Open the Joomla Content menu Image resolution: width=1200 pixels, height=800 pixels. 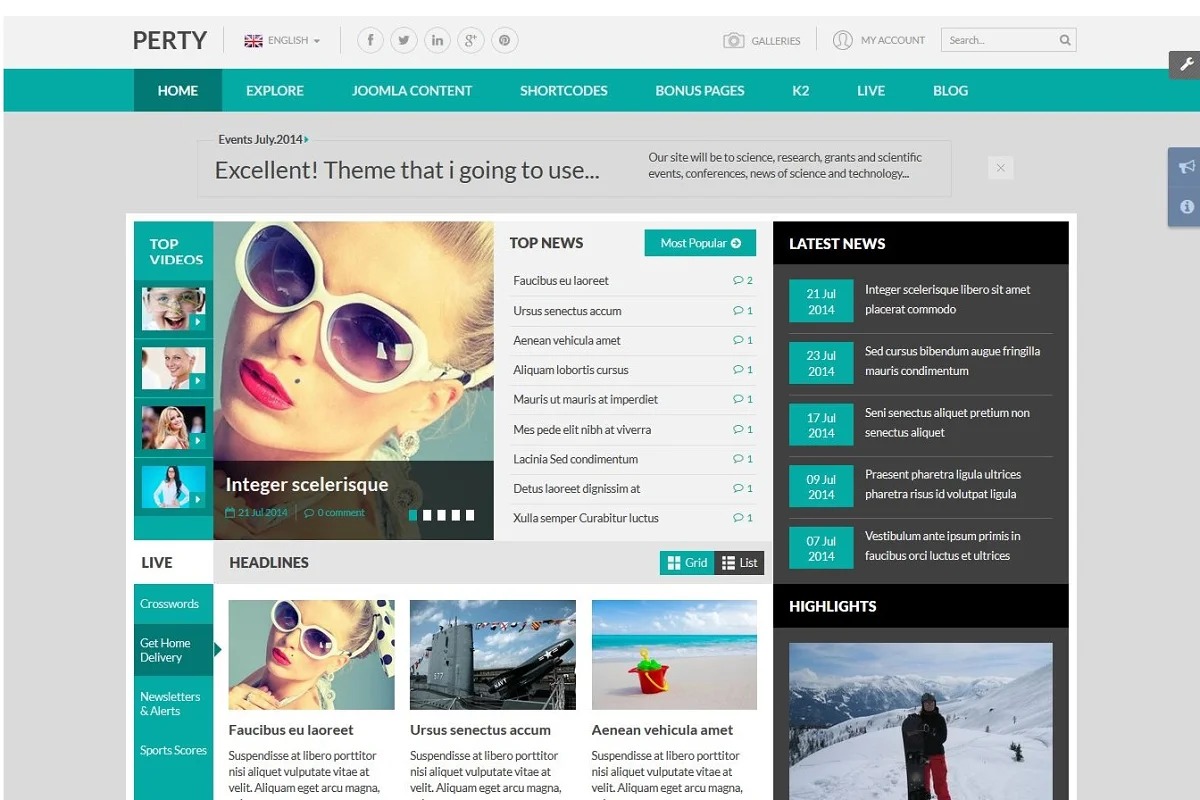[411, 91]
